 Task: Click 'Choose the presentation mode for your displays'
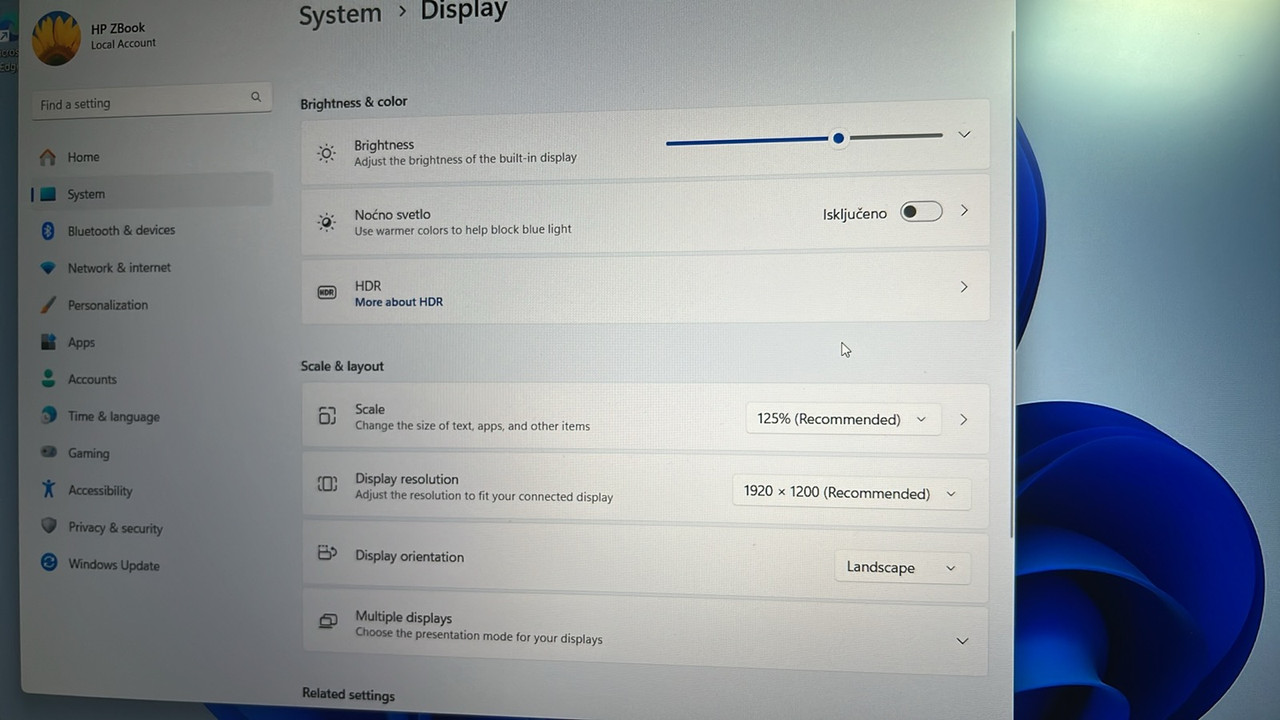(479, 638)
